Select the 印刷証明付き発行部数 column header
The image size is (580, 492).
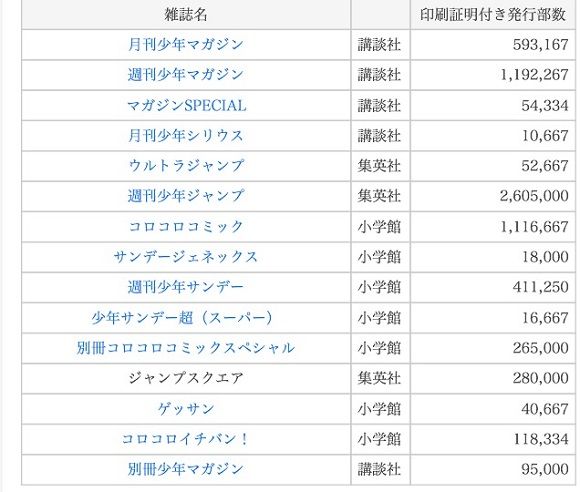pyautogui.click(x=493, y=15)
